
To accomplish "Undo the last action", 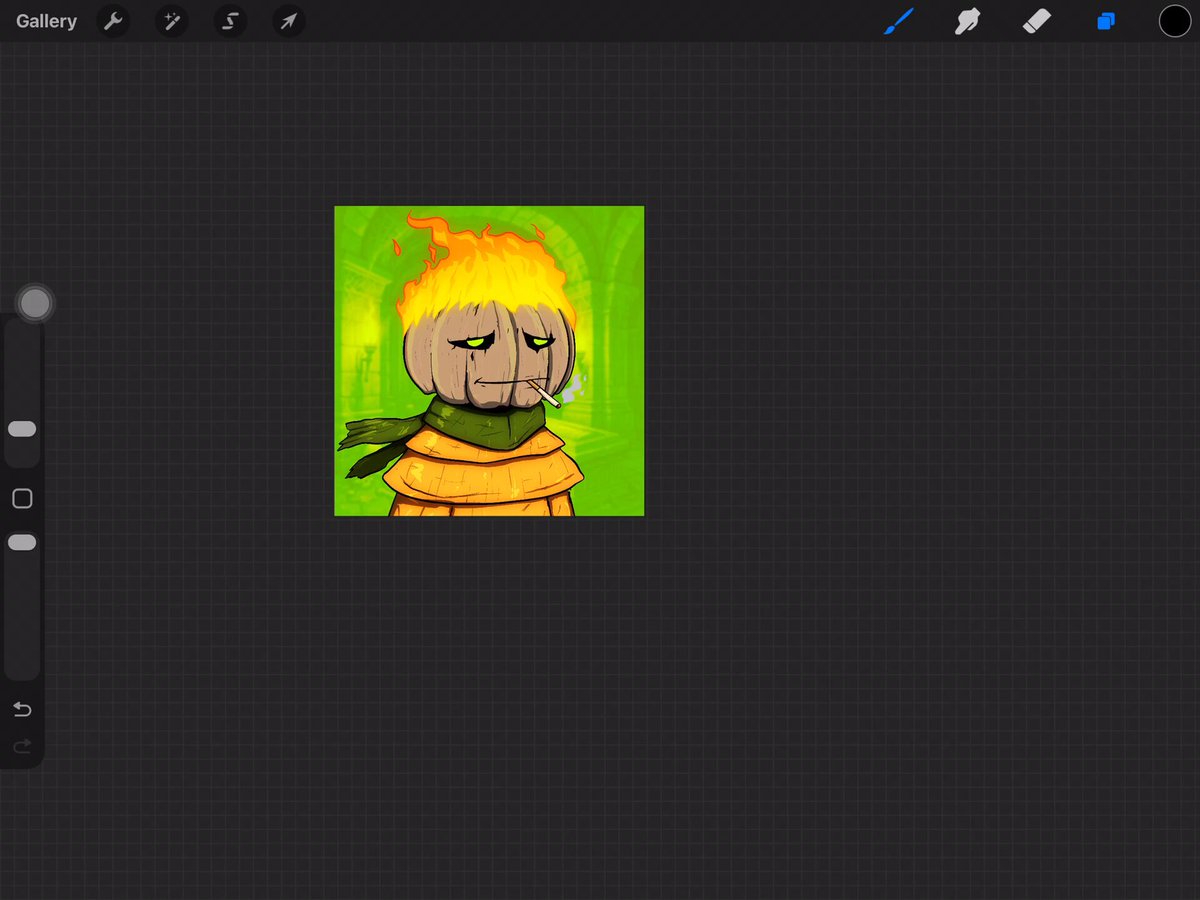I will pyautogui.click(x=22, y=710).
